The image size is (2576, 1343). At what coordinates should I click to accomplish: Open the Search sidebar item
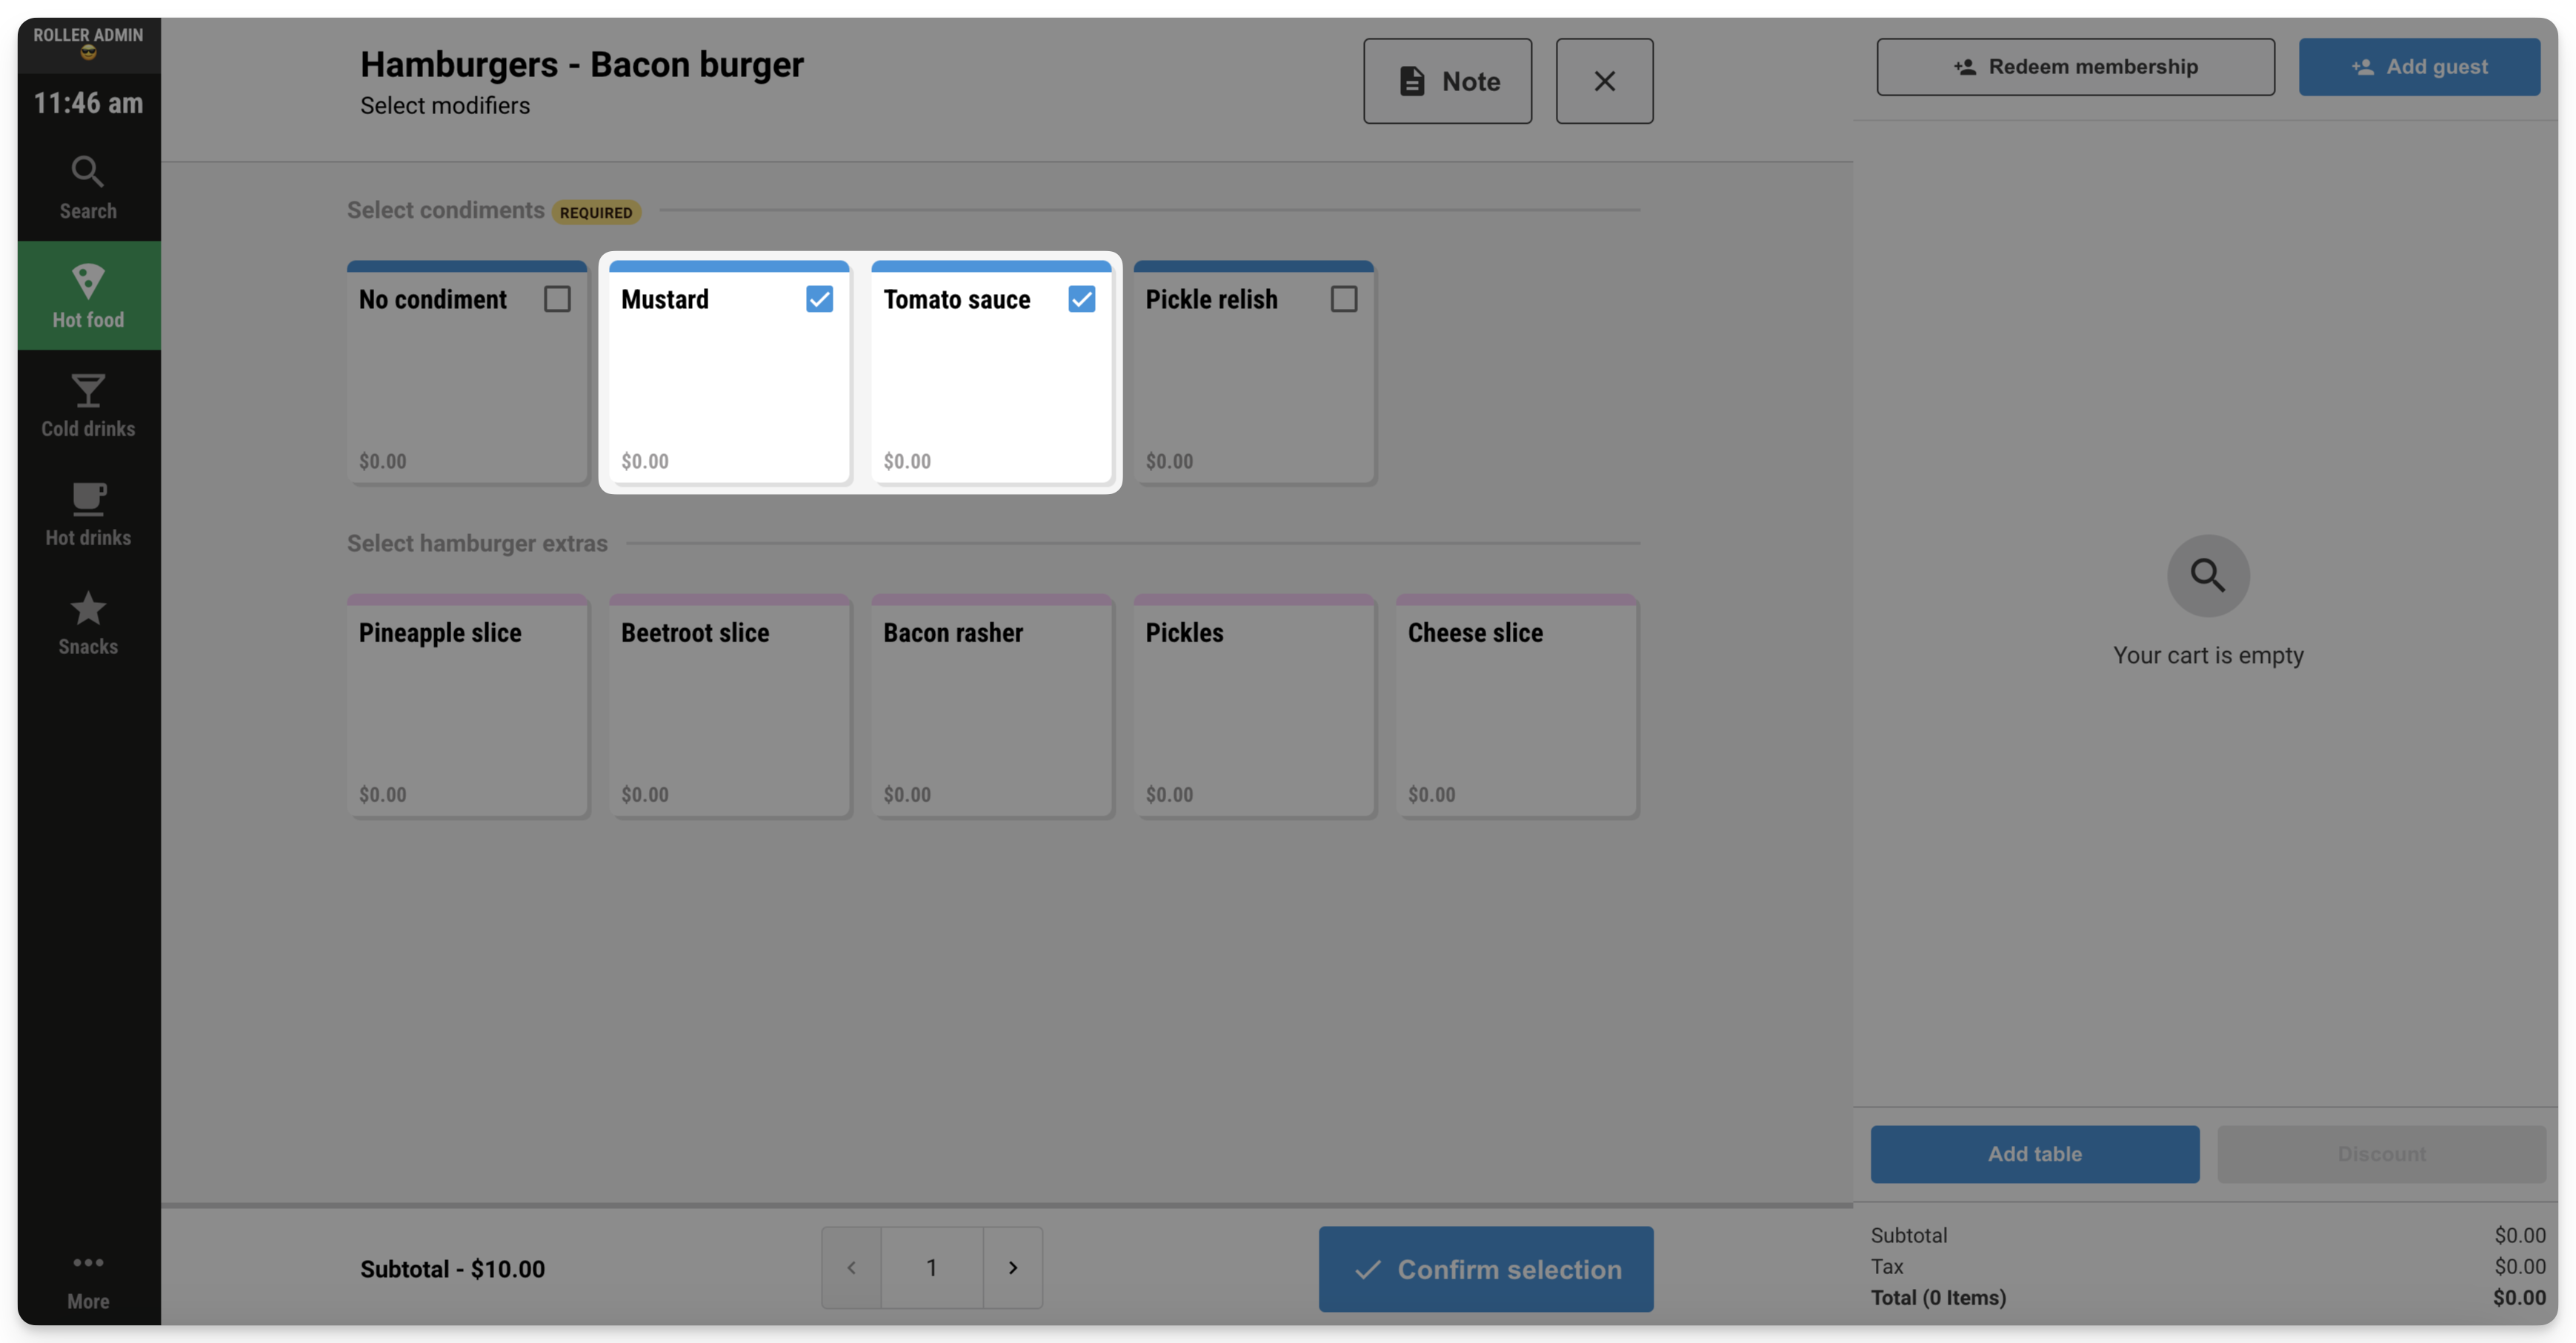click(88, 187)
